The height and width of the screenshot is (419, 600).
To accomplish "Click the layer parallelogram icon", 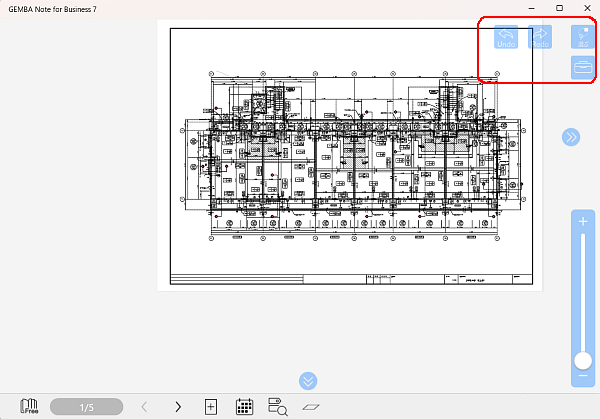I will coord(311,407).
